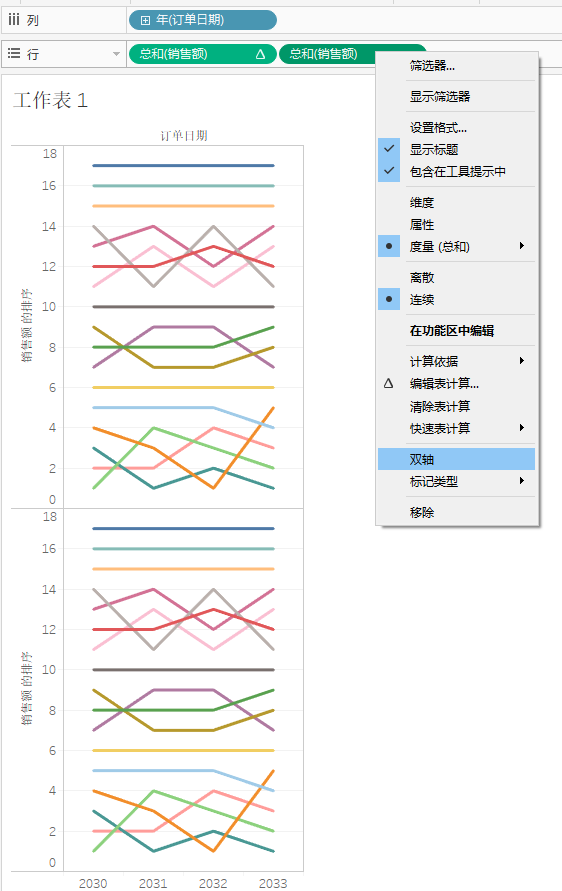Click the 订单日期 column header

click(184, 136)
